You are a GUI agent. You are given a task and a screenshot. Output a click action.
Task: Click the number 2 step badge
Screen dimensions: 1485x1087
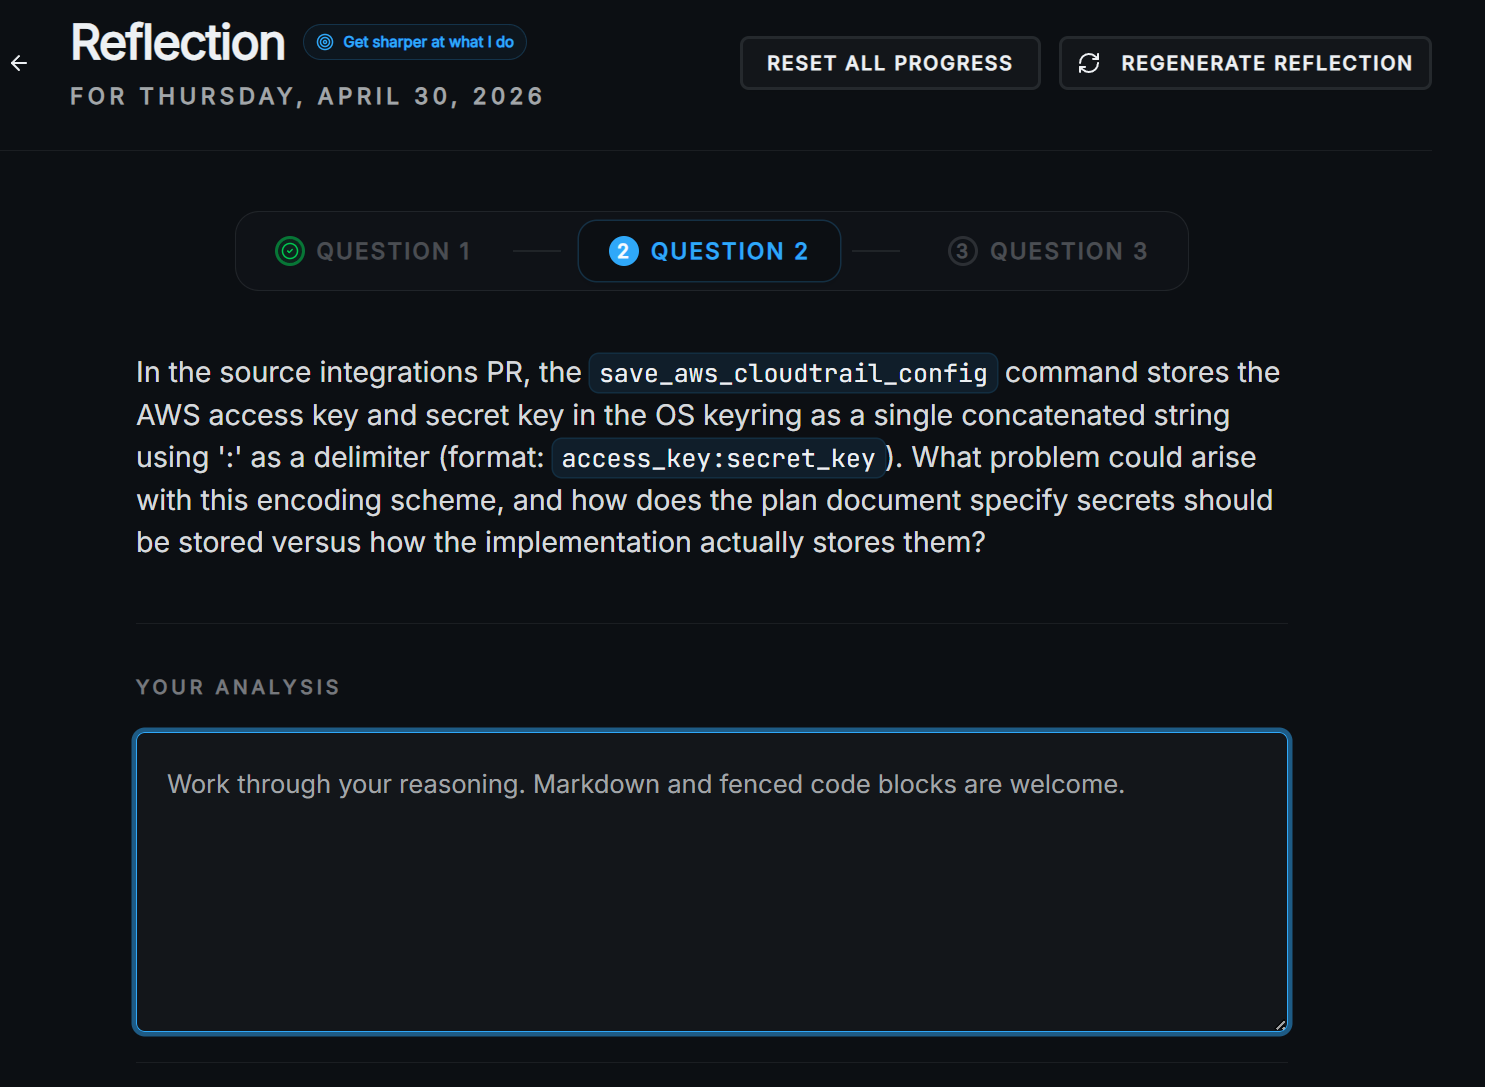[623, 251]
